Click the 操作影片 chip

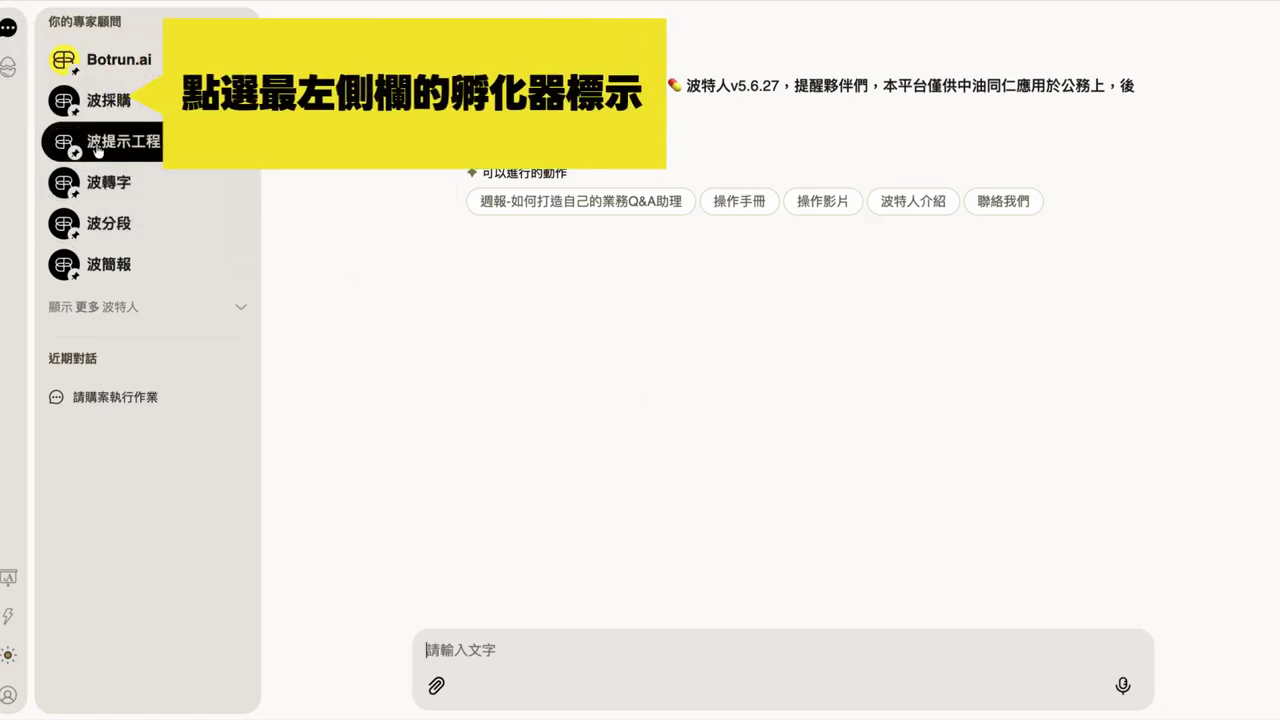(823, 201)
